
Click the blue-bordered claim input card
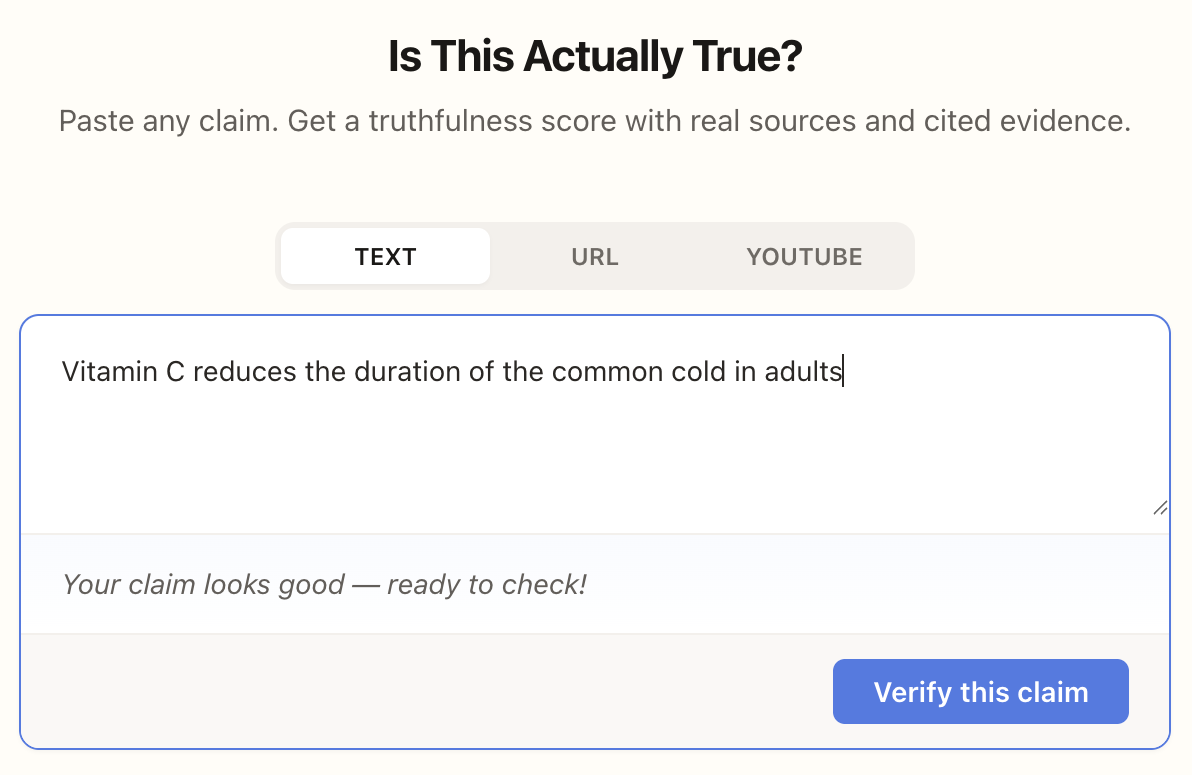click(594, 530)
